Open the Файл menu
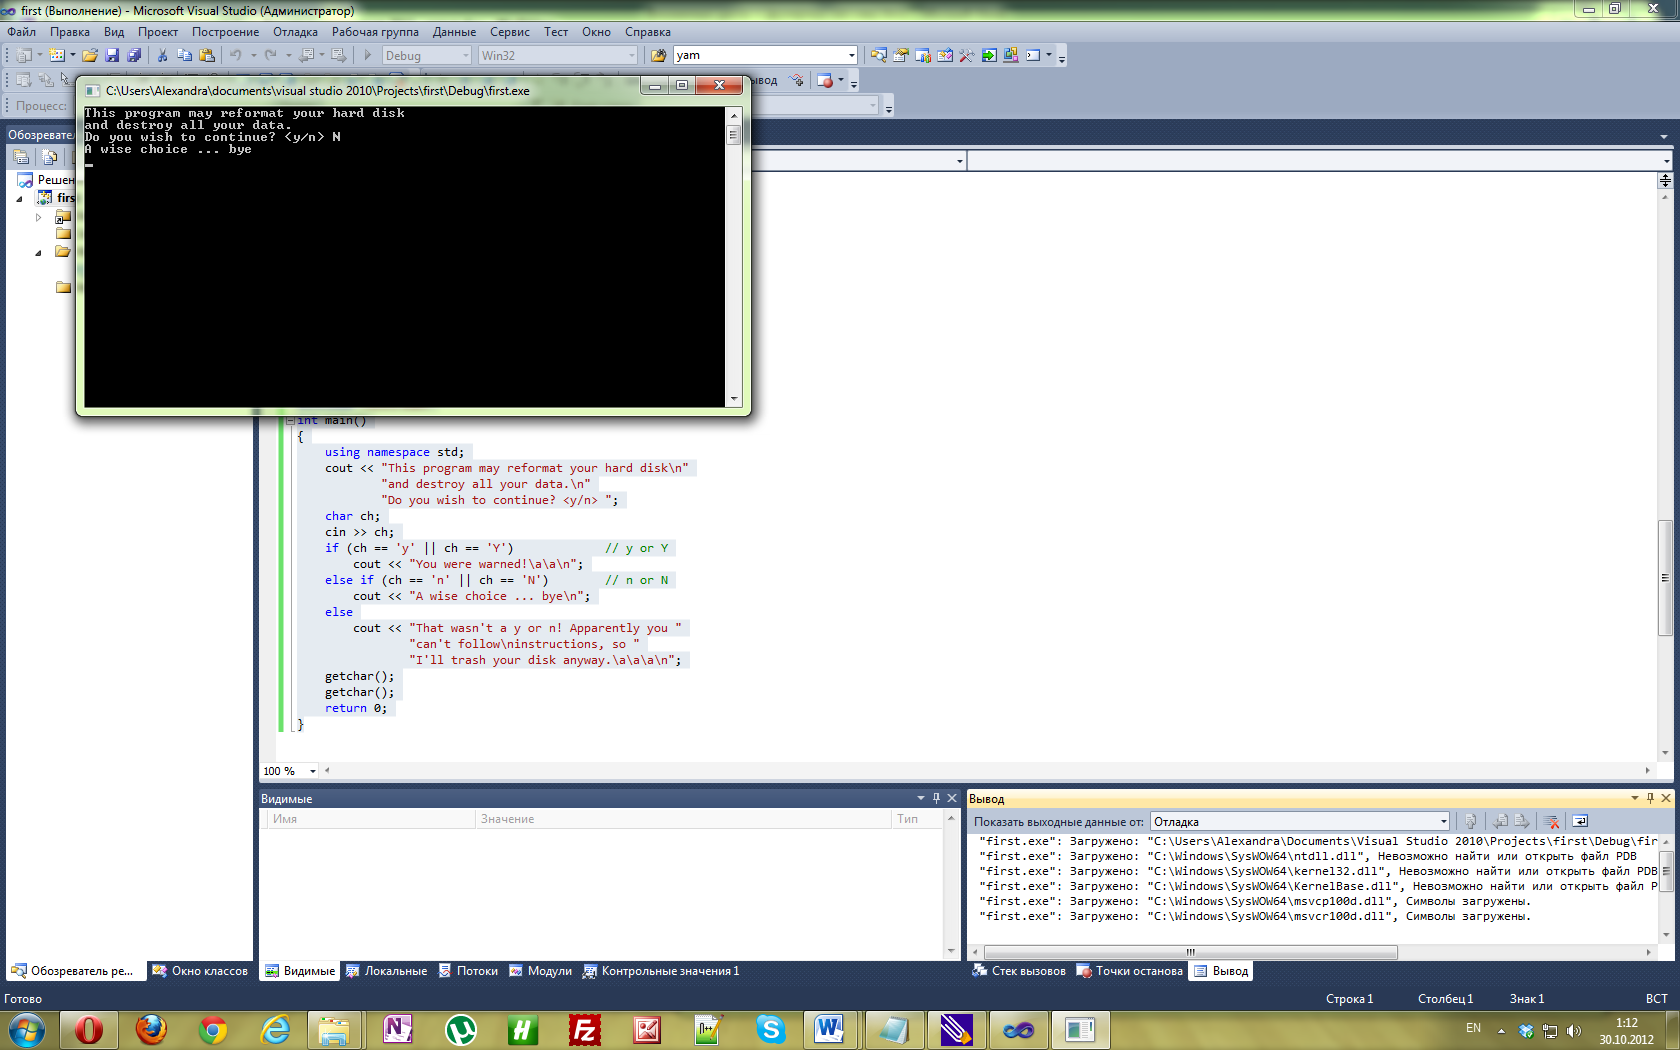The width and height of the screenshot is (1680, 1050). tap(21, 32)
